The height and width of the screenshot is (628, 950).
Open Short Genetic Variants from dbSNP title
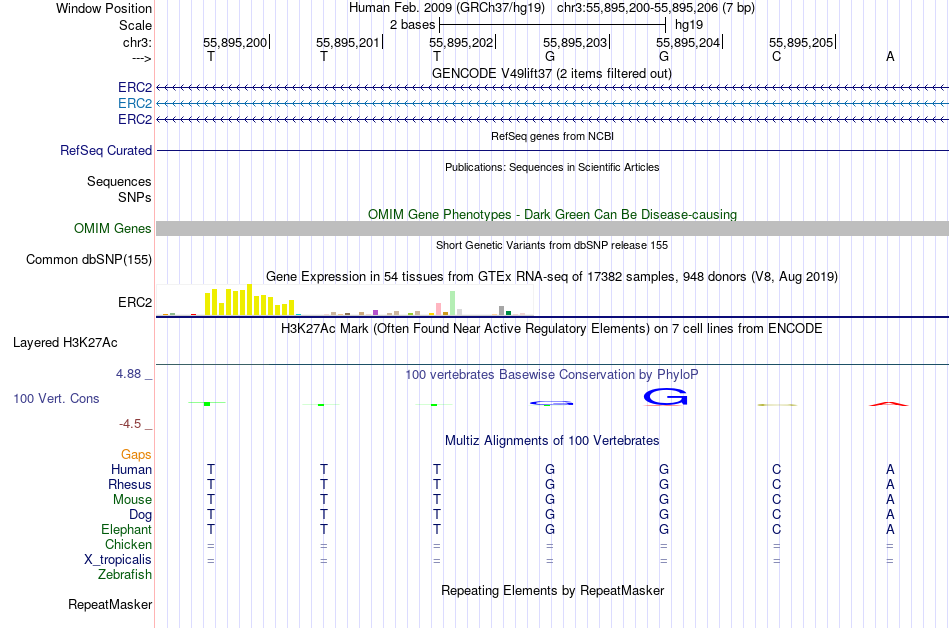[551, 245]
